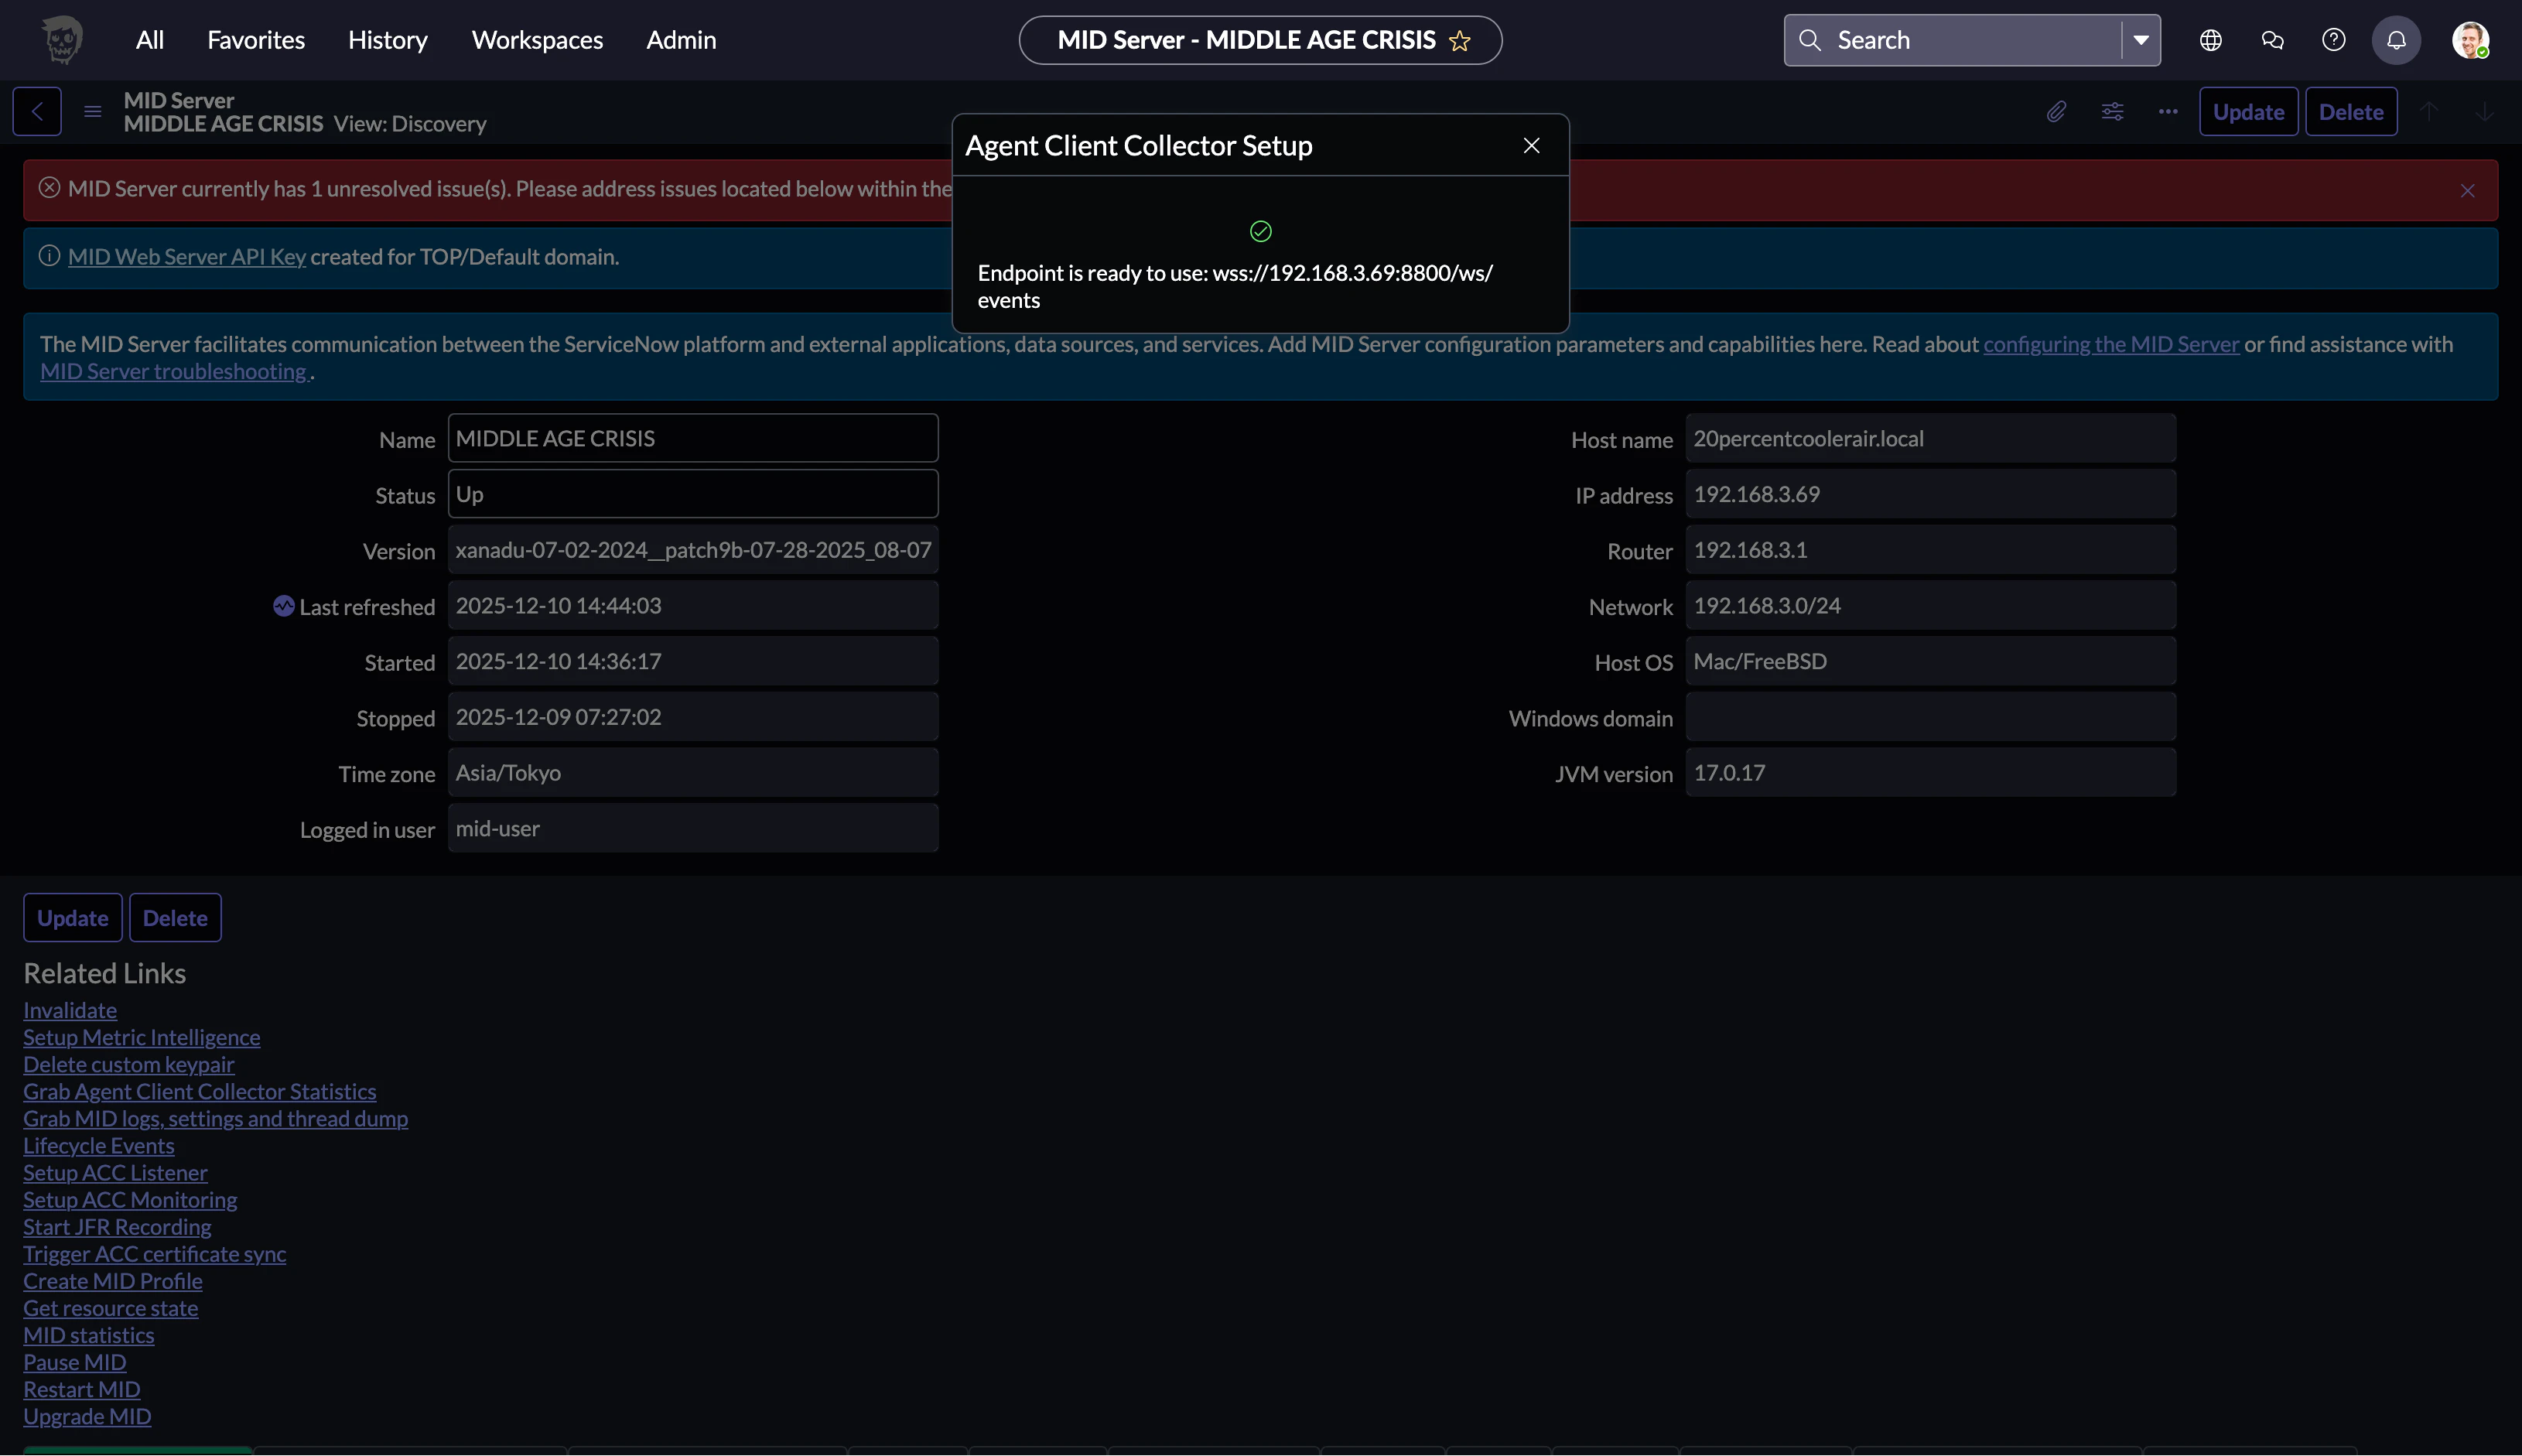Click Start JFR Recording link

[118, 1226]
